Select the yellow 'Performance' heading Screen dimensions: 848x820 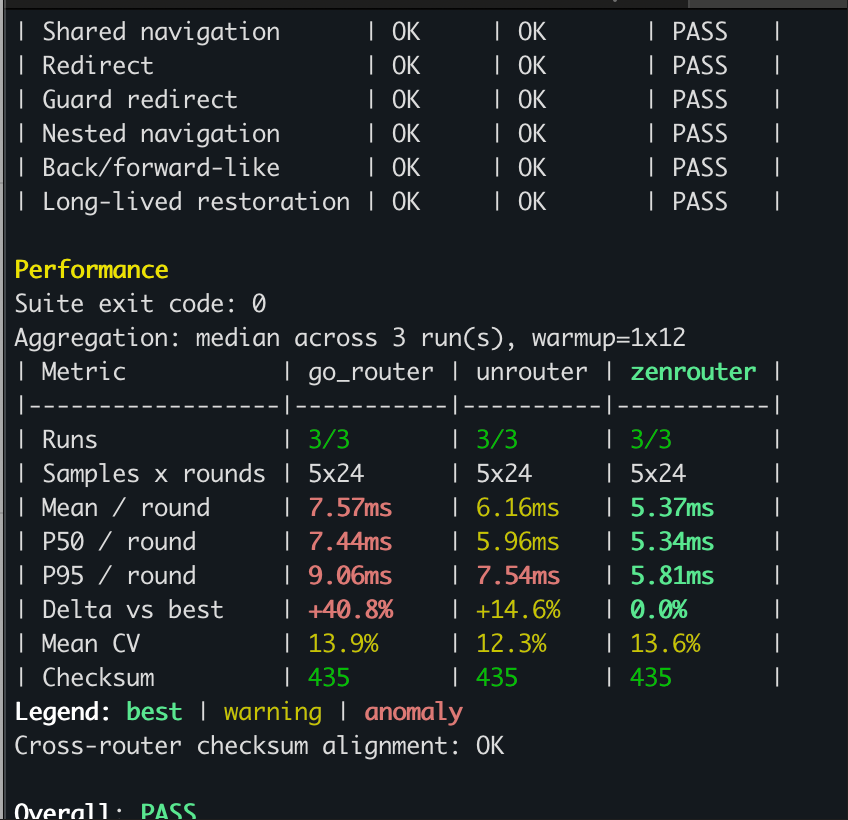tap(91, 269)
